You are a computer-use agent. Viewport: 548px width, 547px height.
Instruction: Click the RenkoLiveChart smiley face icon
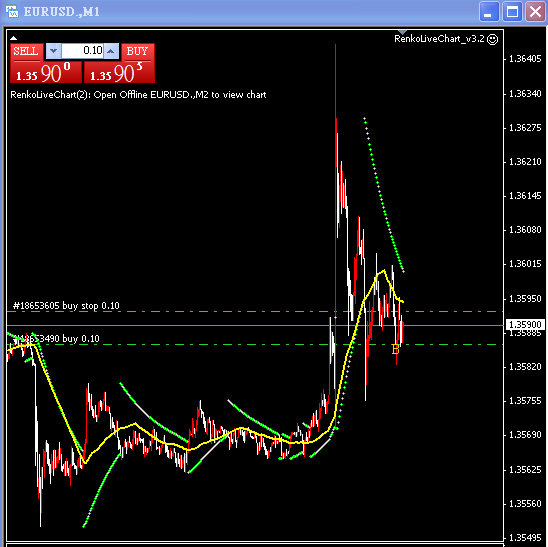pos(492,39)
